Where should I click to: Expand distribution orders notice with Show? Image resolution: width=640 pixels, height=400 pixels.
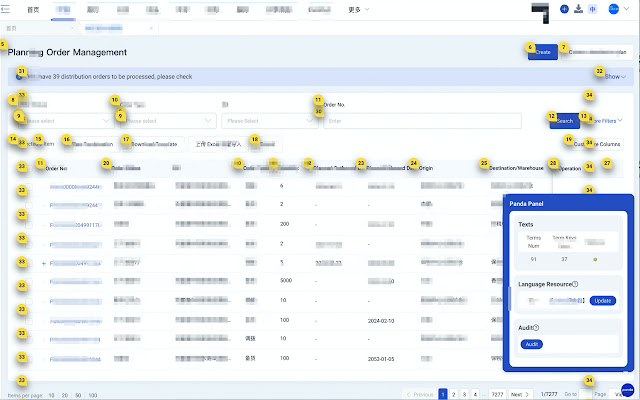[615, 76]
